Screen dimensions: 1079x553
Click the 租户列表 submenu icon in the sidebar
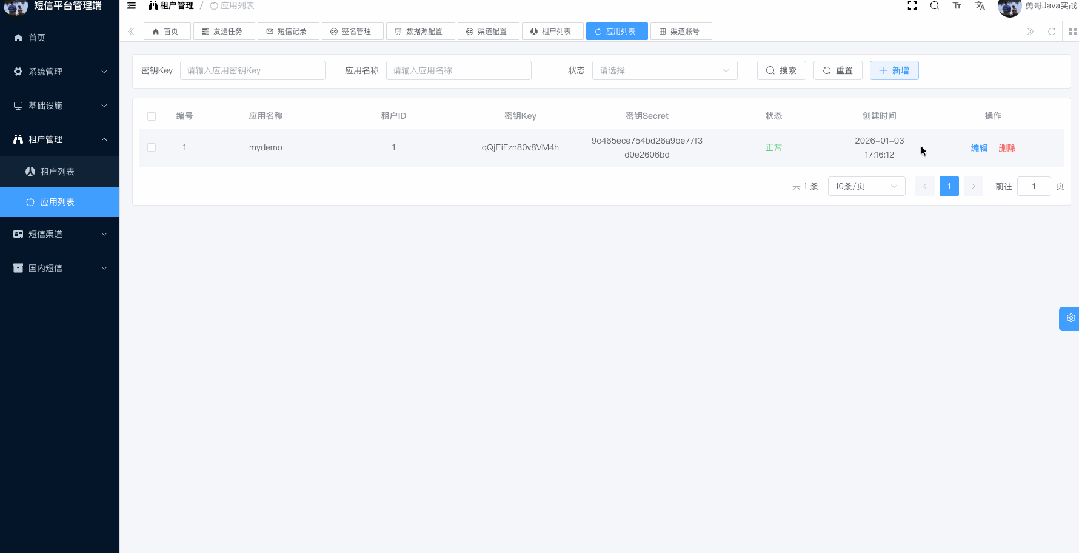tap(30, 171)
